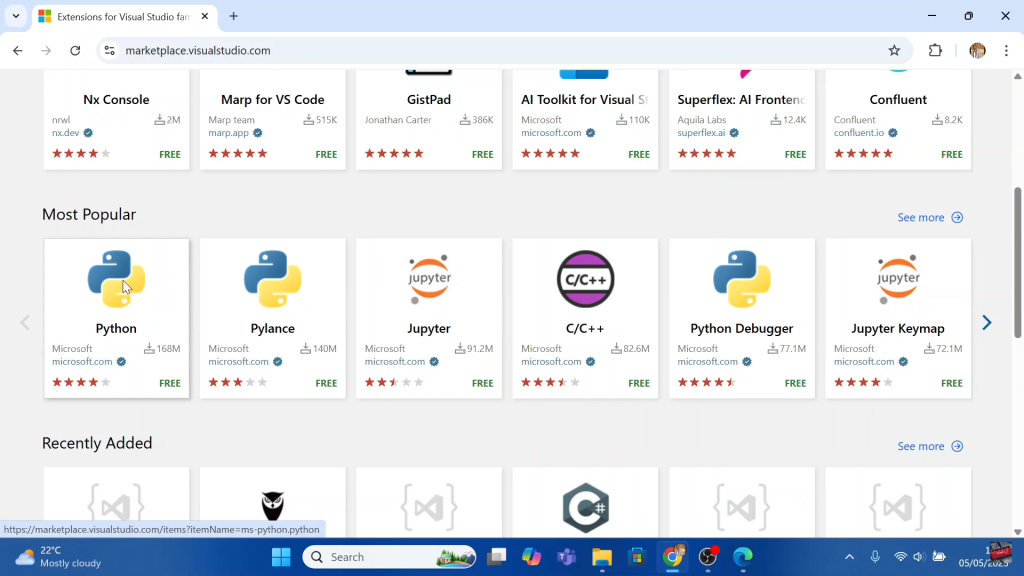
Task: Open Microsoft Teams from the taskbar
Action: click(566, 557)
